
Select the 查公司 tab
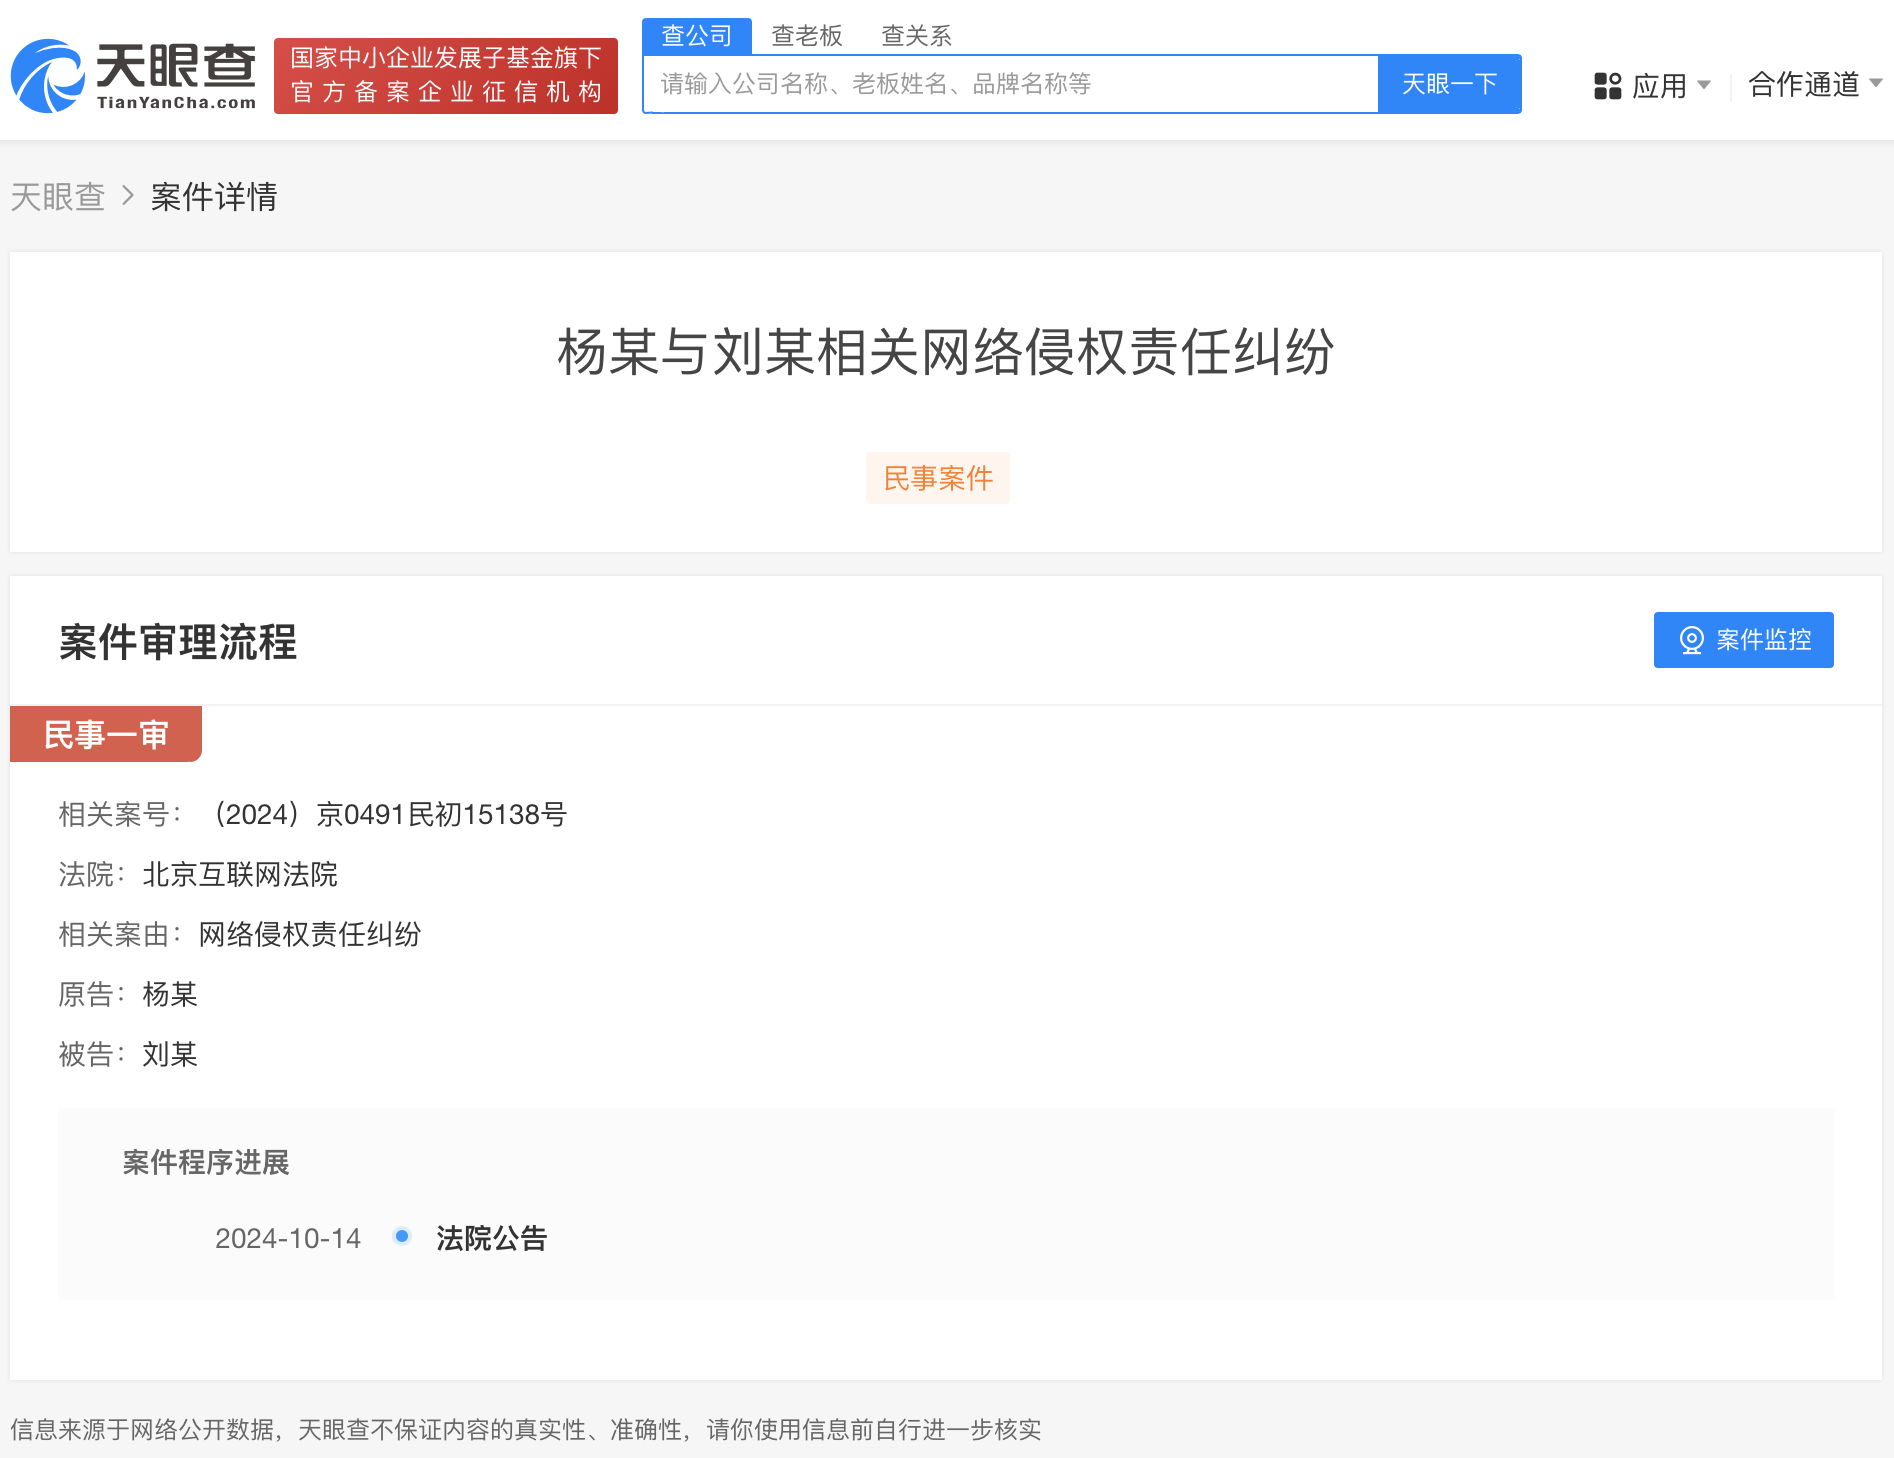coord(696,36)
